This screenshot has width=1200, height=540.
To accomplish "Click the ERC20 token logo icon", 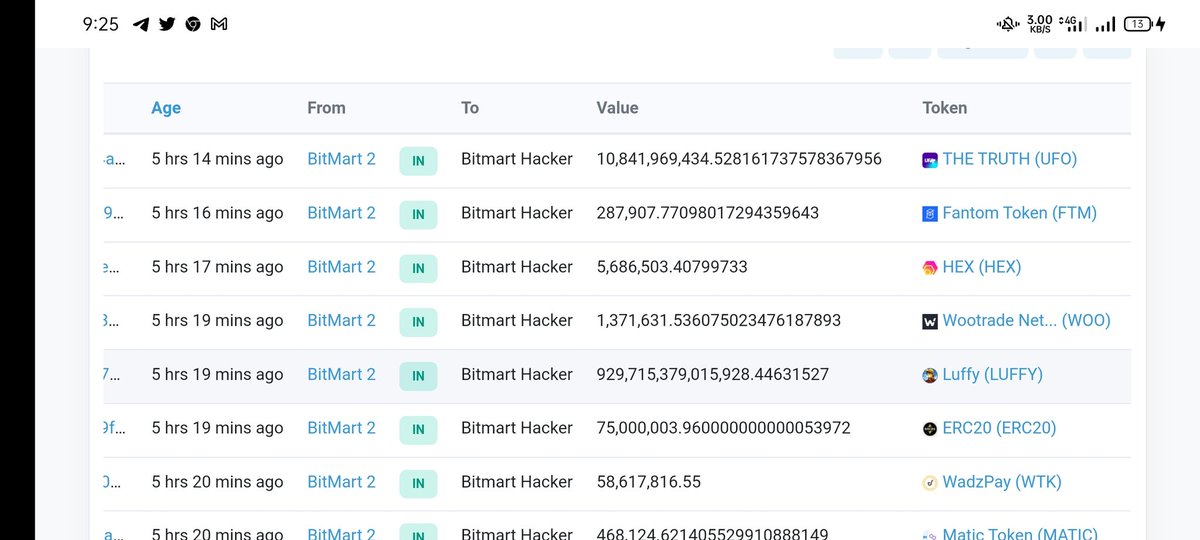I will (x=930, y=429).
